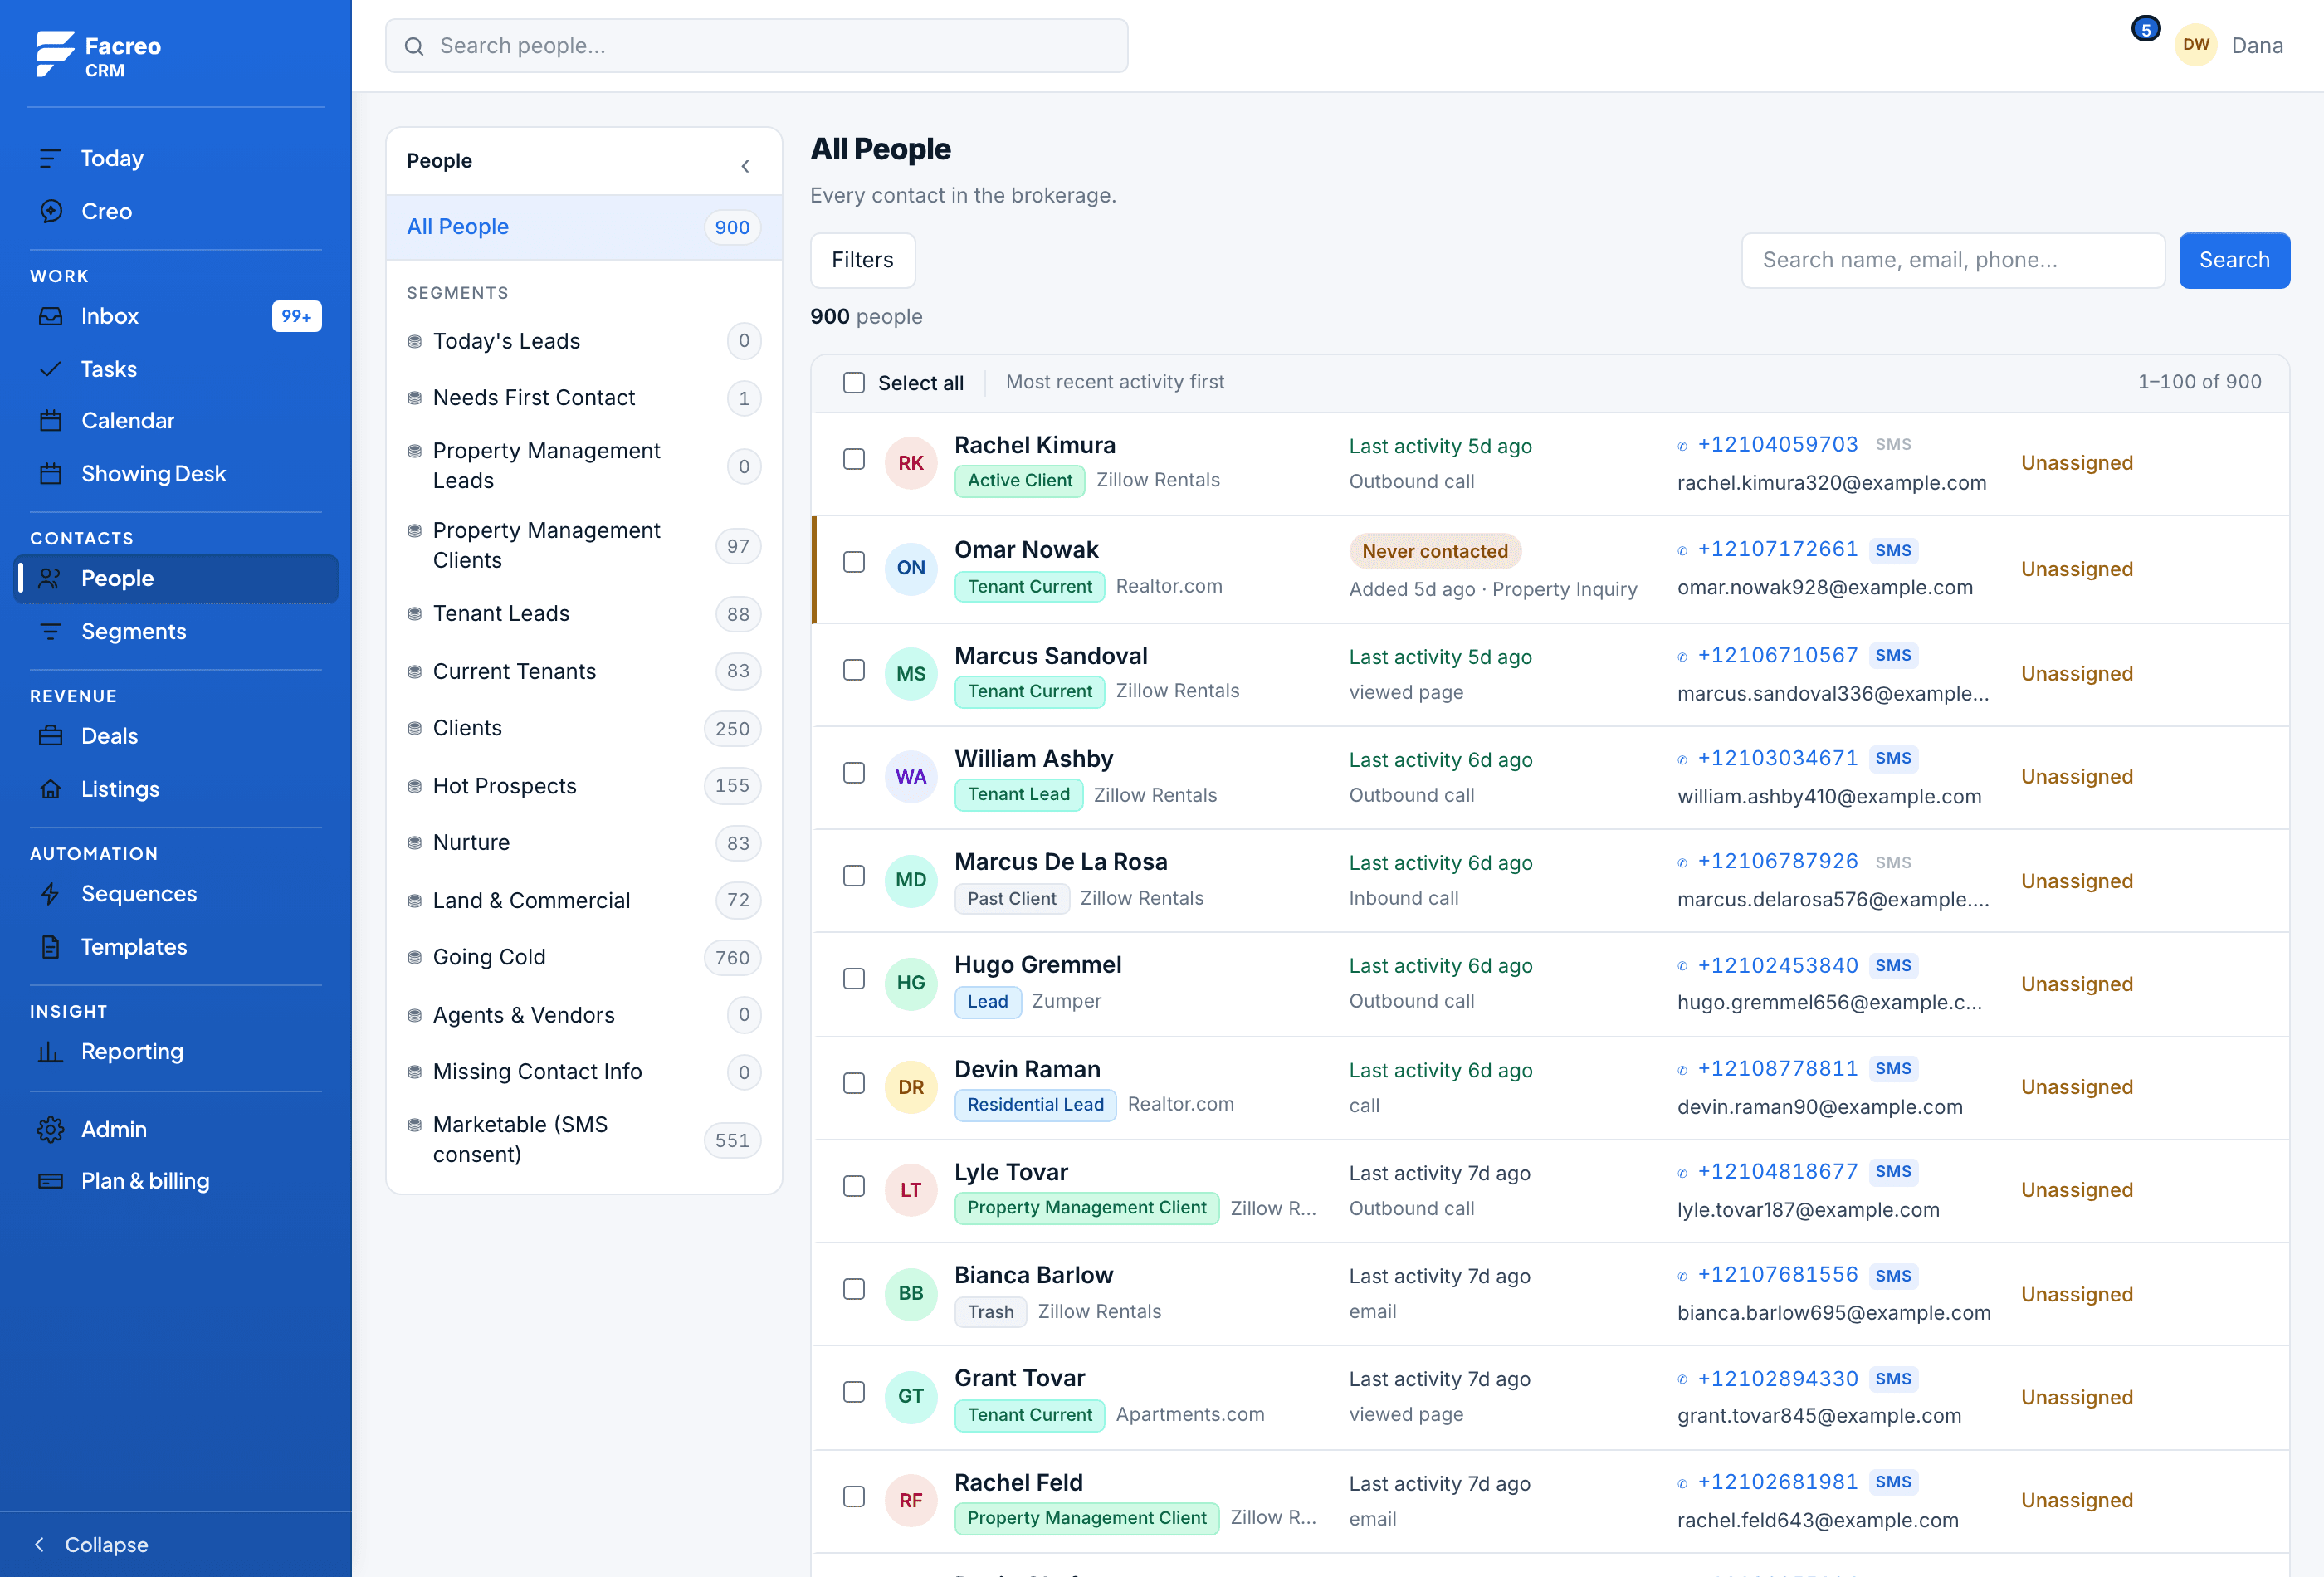Viewport: 2324px width, 1577px height.
Task: Open the Tenant Leads segment
Action: click(584, 614)
